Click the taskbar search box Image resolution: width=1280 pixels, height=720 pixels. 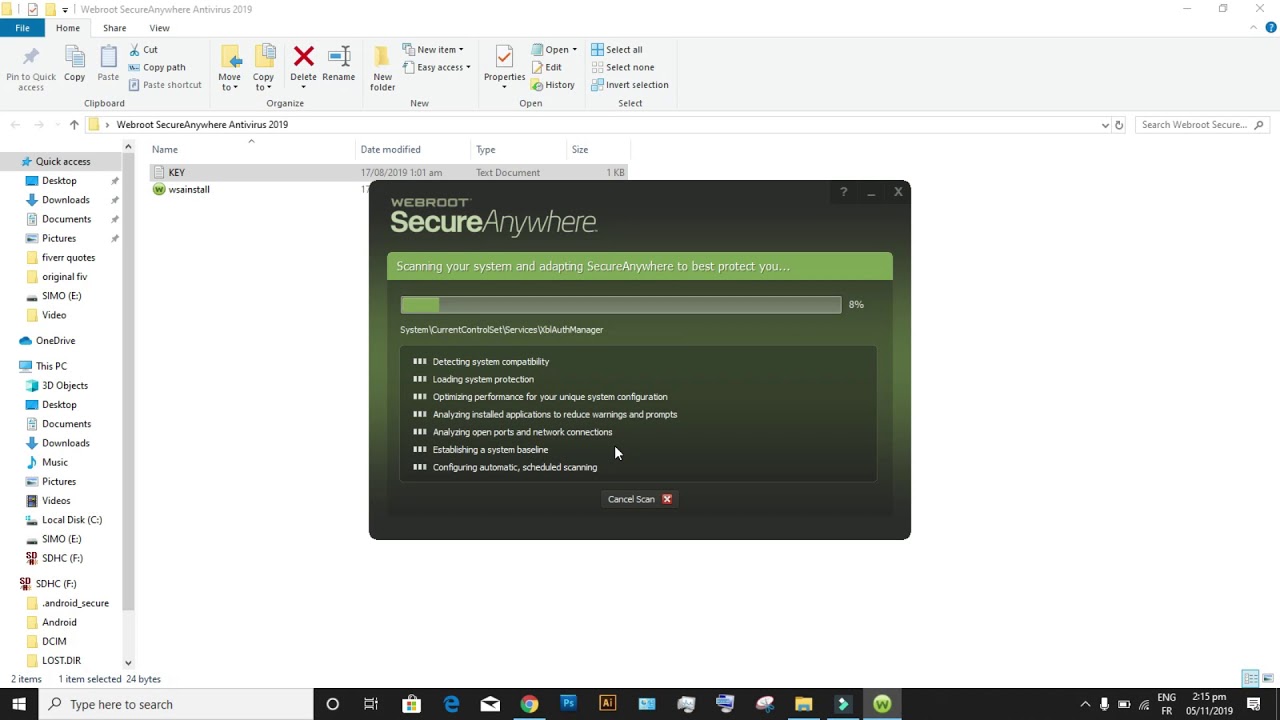(x=176, y=704)
